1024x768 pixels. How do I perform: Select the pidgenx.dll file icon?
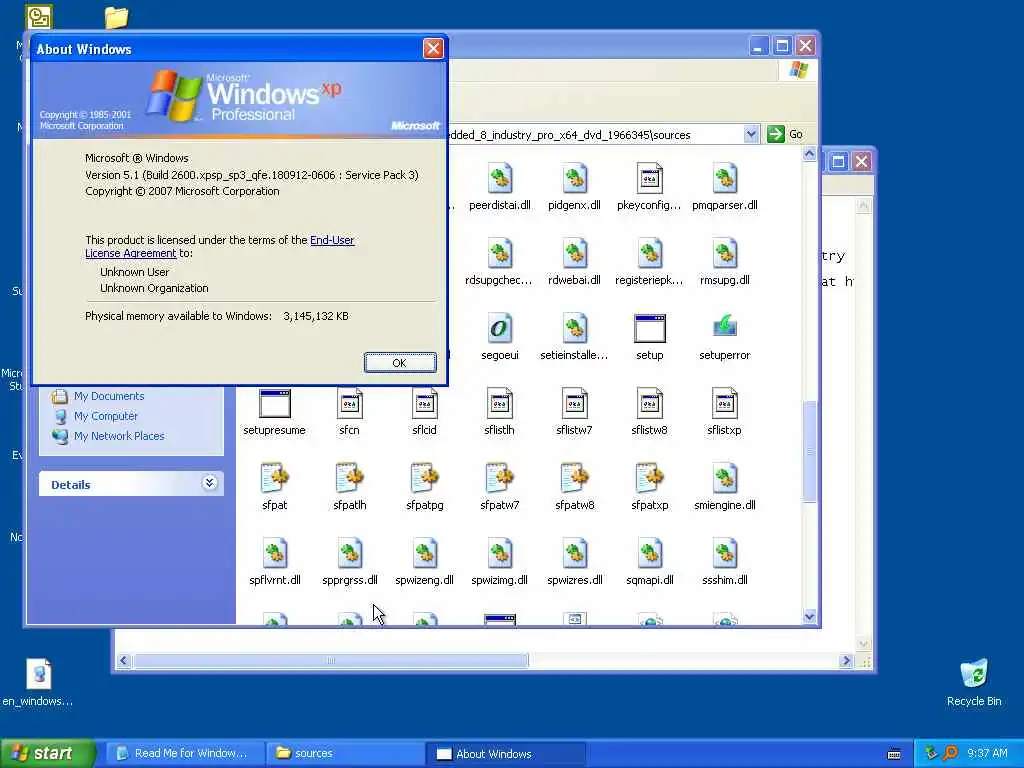[x=575, y=178]
